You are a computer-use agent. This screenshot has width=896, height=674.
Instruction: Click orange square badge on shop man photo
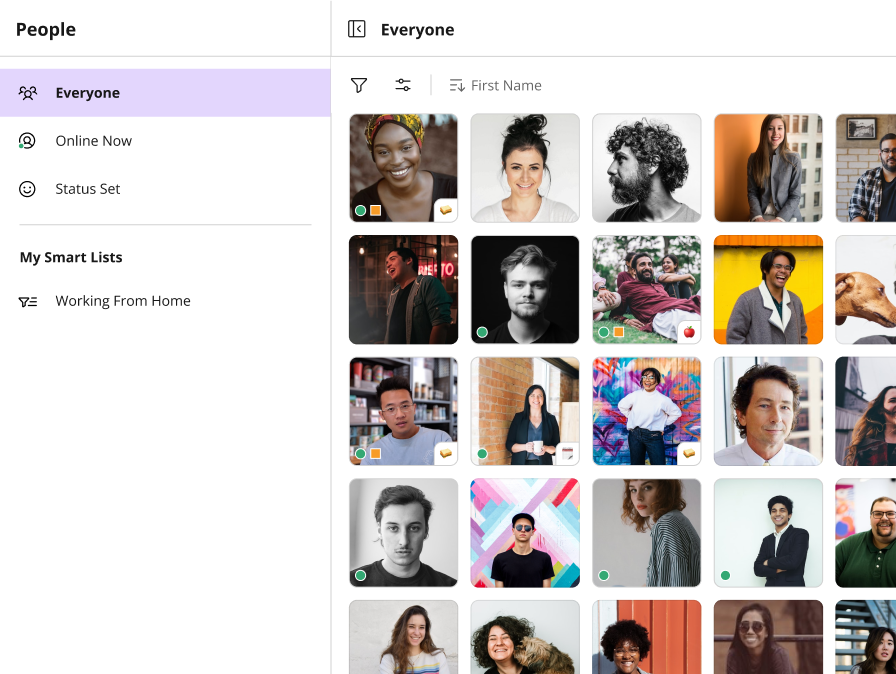375,454
